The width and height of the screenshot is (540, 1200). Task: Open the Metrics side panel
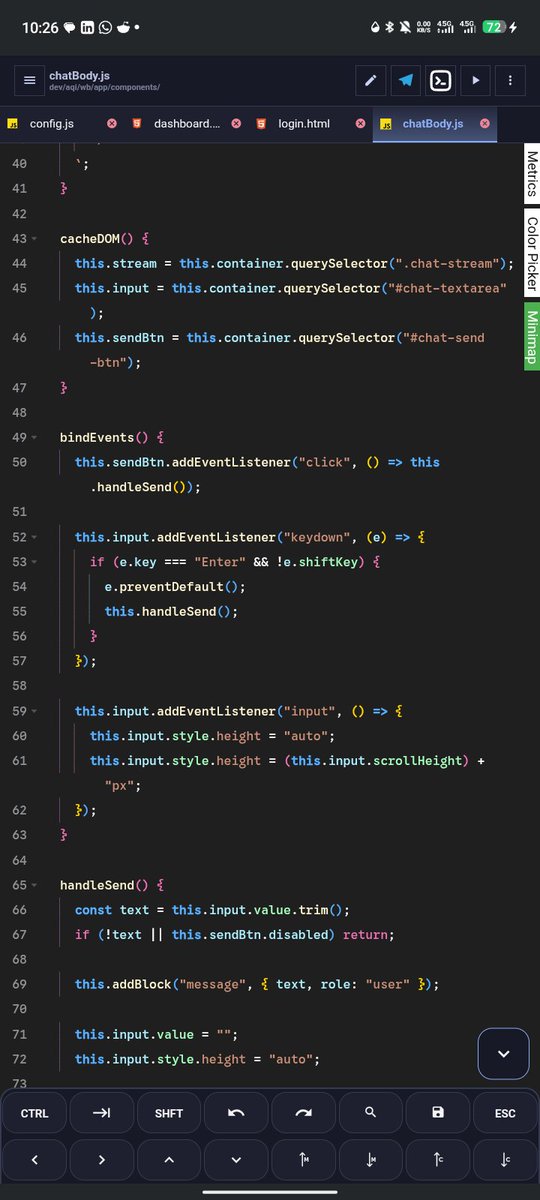532,174
